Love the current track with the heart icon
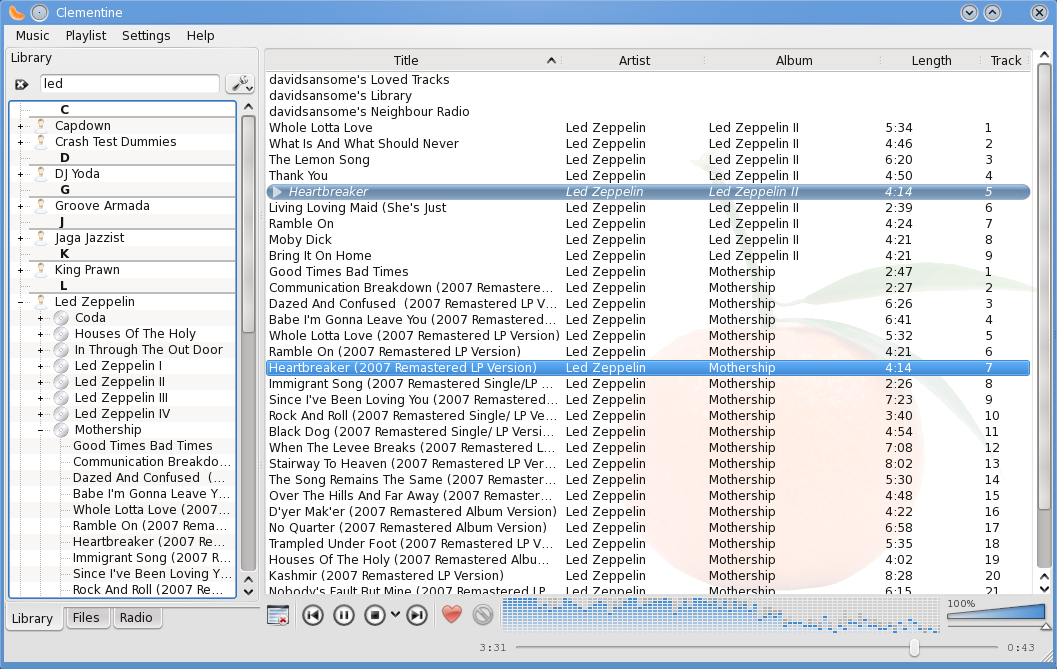This screenshot has height=669, width=1057. pos(451,614)
